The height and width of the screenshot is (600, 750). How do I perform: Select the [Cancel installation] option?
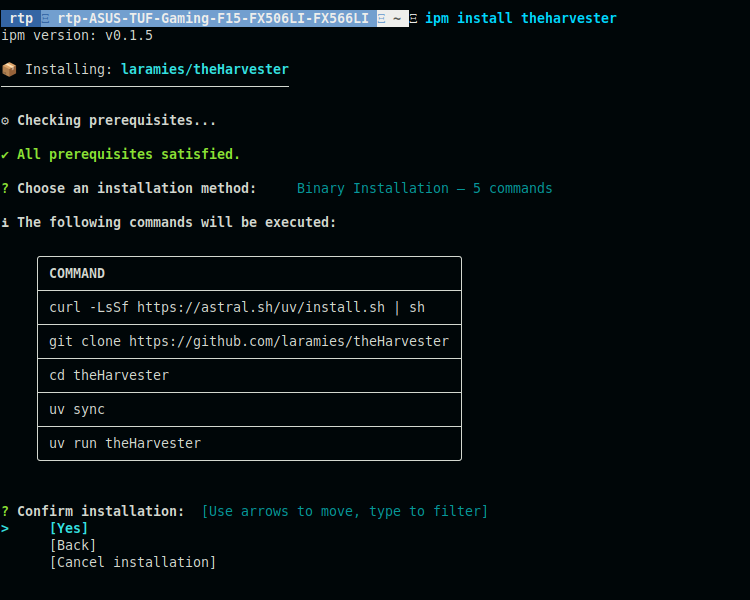point(132,563)
